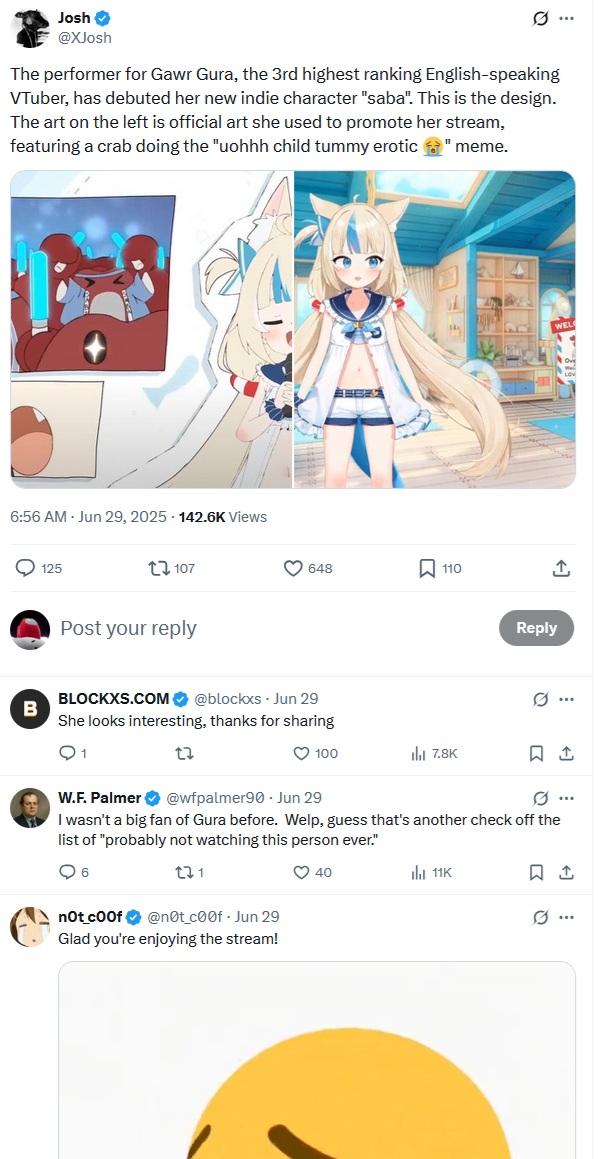Image resolution: width=598 pixels, height=1159 pixels.
Task: View analytics for the BLOCKXS.COM reply, 7.8K views
Action: pyautogui.click(x=418, y=753)
